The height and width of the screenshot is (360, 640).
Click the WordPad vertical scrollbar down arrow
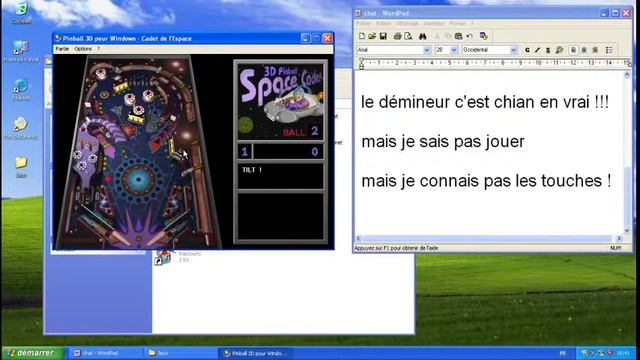627,231
